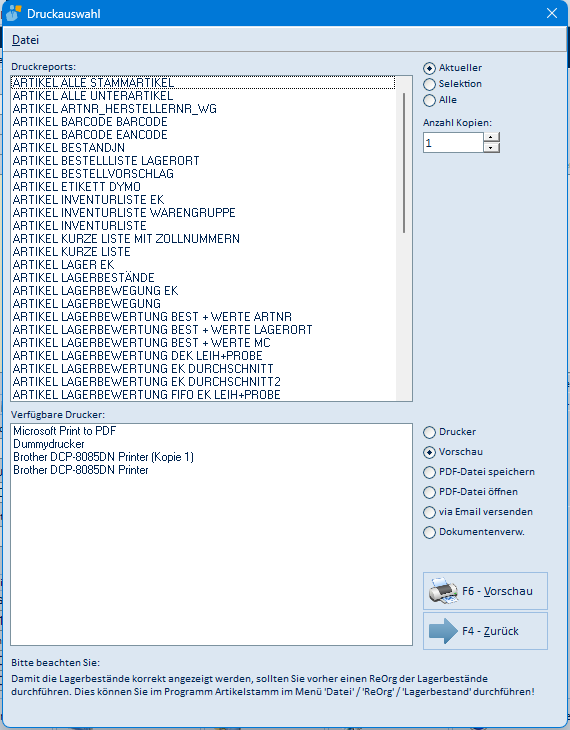Screen dimensions: 570x730
Task: Open the Datei menu
Action: point(25,40)
